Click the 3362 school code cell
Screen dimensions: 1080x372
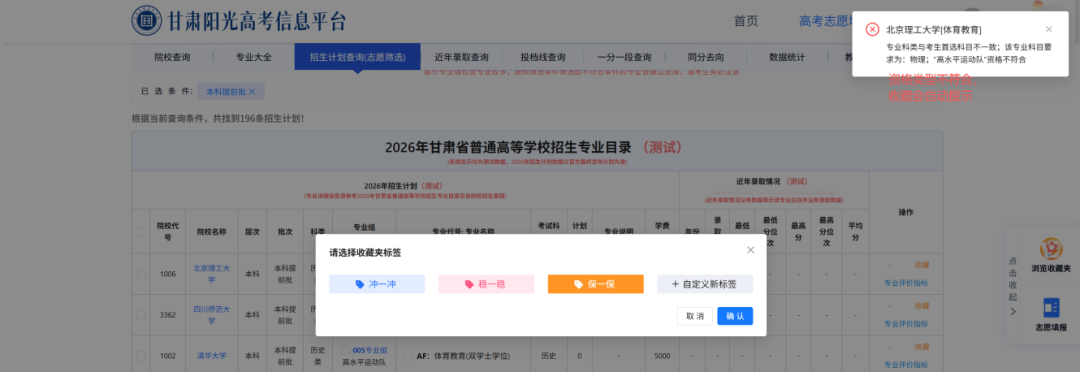[168, 315]
